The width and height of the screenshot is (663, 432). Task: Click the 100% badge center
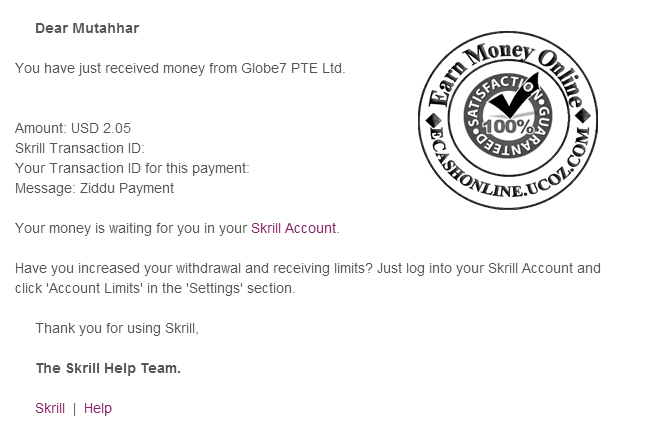[x=509, y=126]
